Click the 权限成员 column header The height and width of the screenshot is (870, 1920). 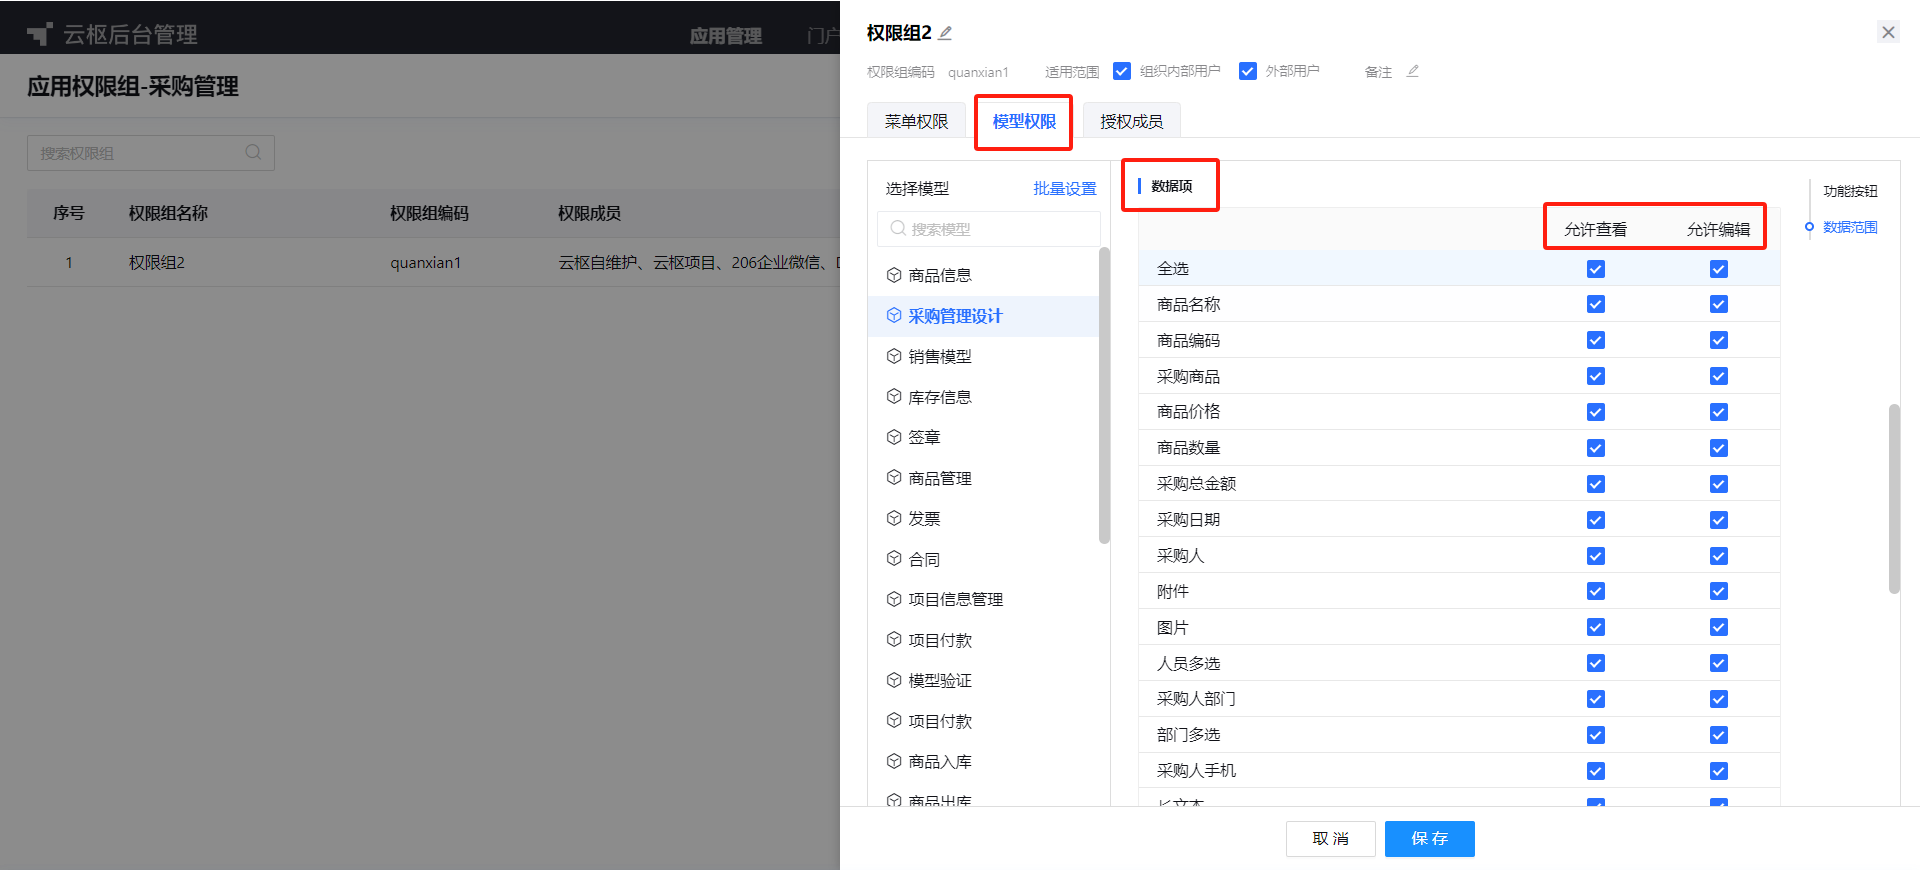589,213
